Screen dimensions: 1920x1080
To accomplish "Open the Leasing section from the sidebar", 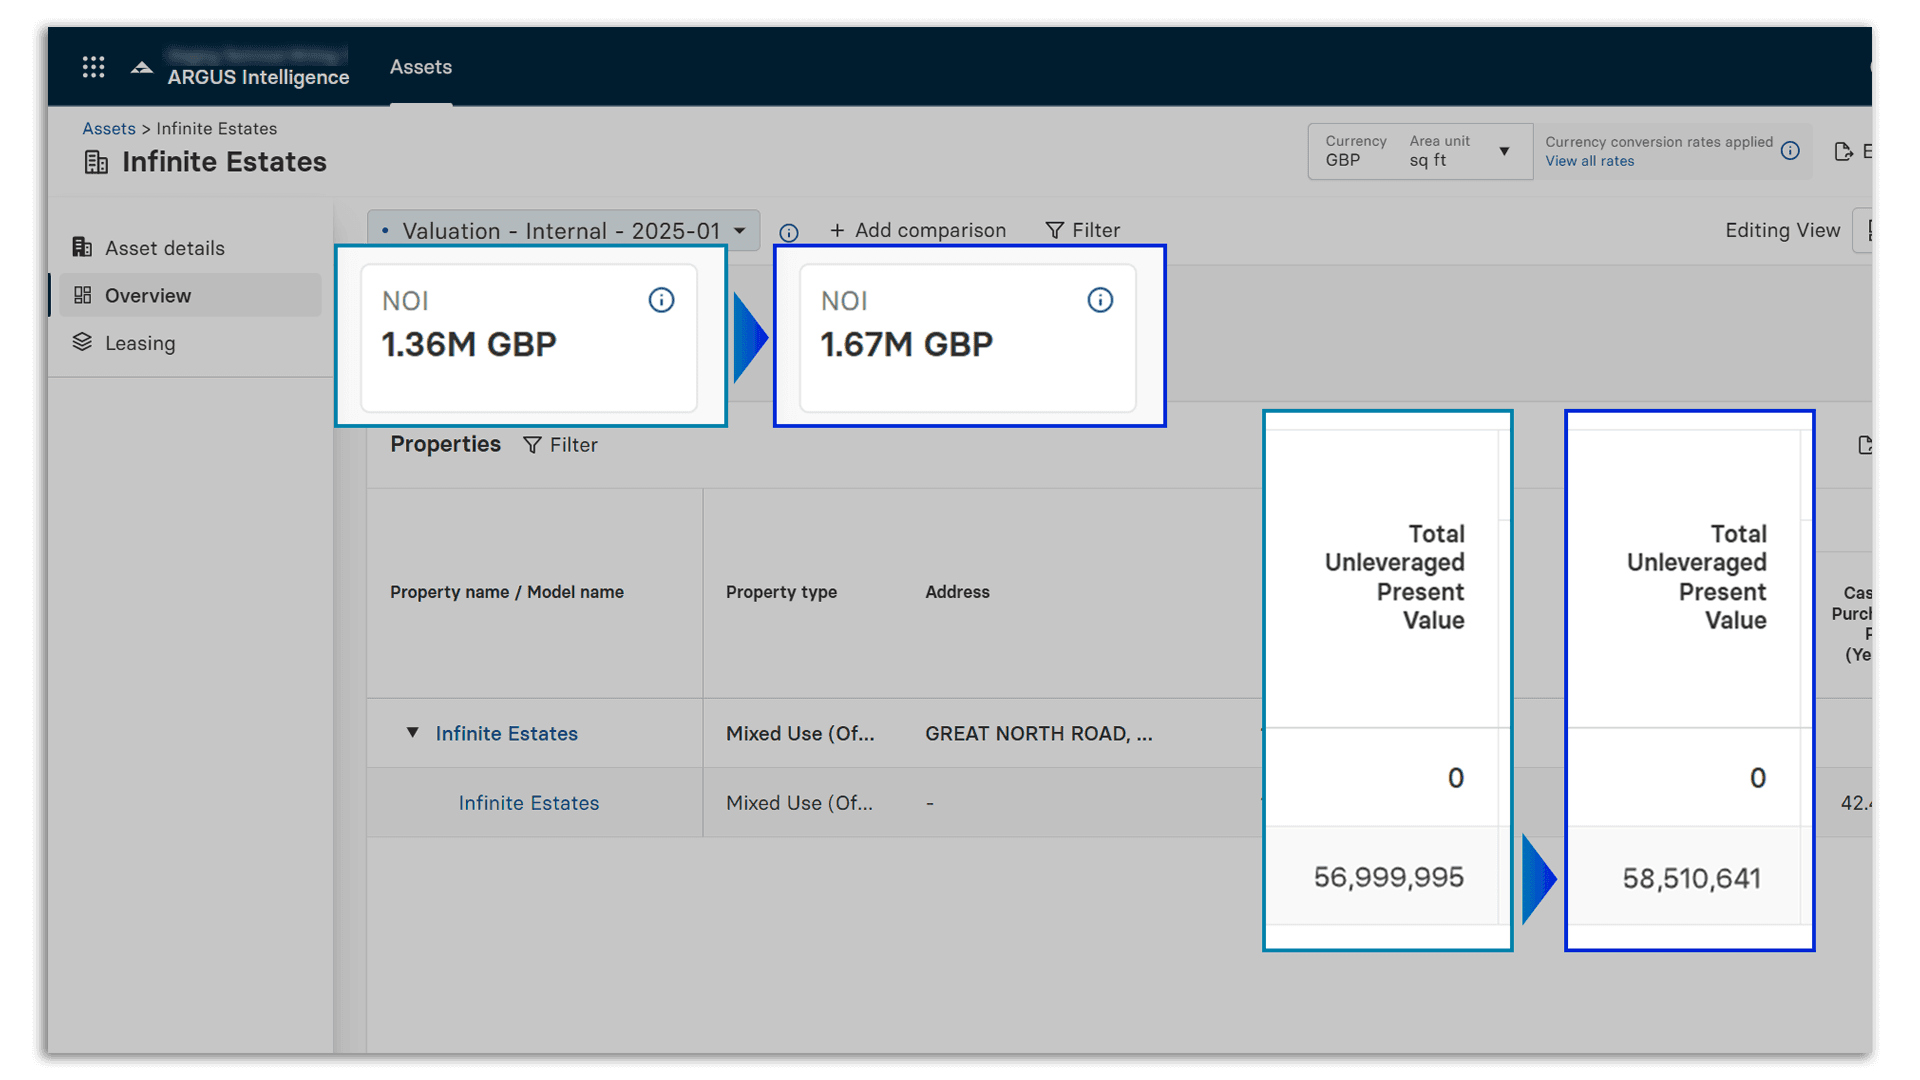I will pyautogui.click(x=140, y=342).
